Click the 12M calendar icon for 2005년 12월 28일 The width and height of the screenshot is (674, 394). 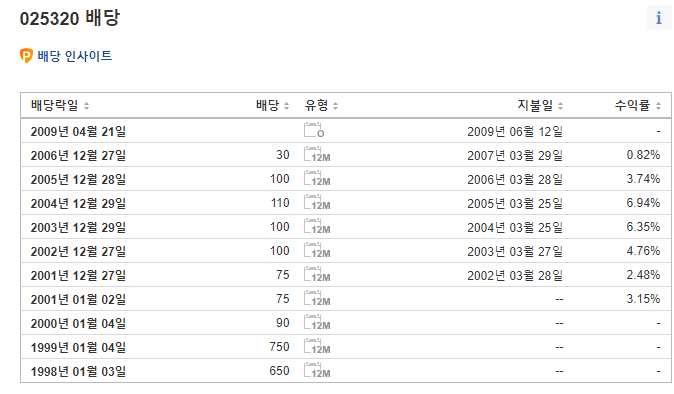pos(317,178)
